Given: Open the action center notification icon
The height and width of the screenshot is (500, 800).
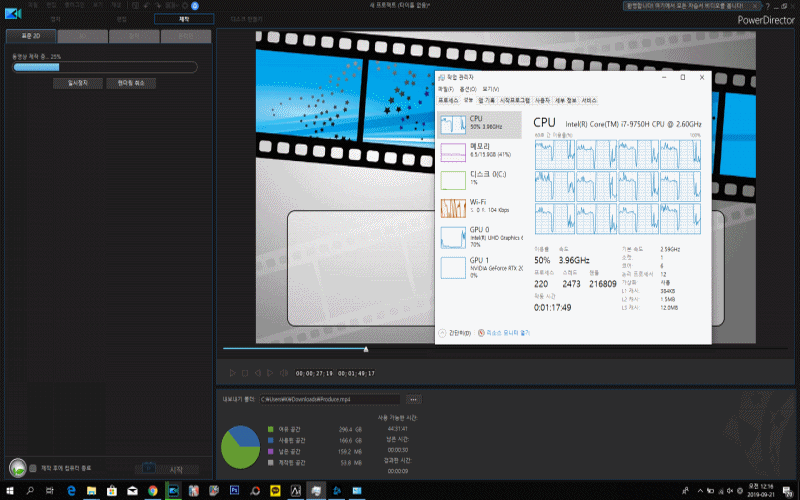Looking at the screenshot, I should tap(788, 491).
